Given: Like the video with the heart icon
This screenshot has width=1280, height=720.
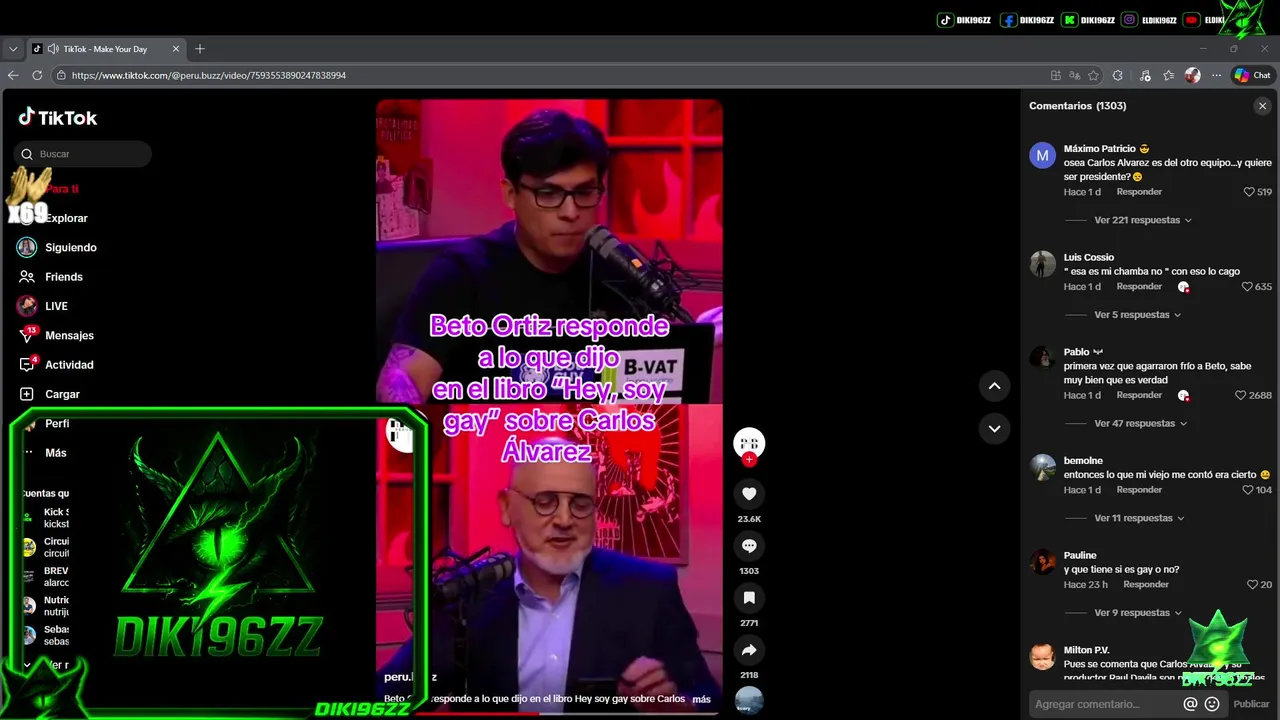Looking at the screenshot, I should point(749,493).
